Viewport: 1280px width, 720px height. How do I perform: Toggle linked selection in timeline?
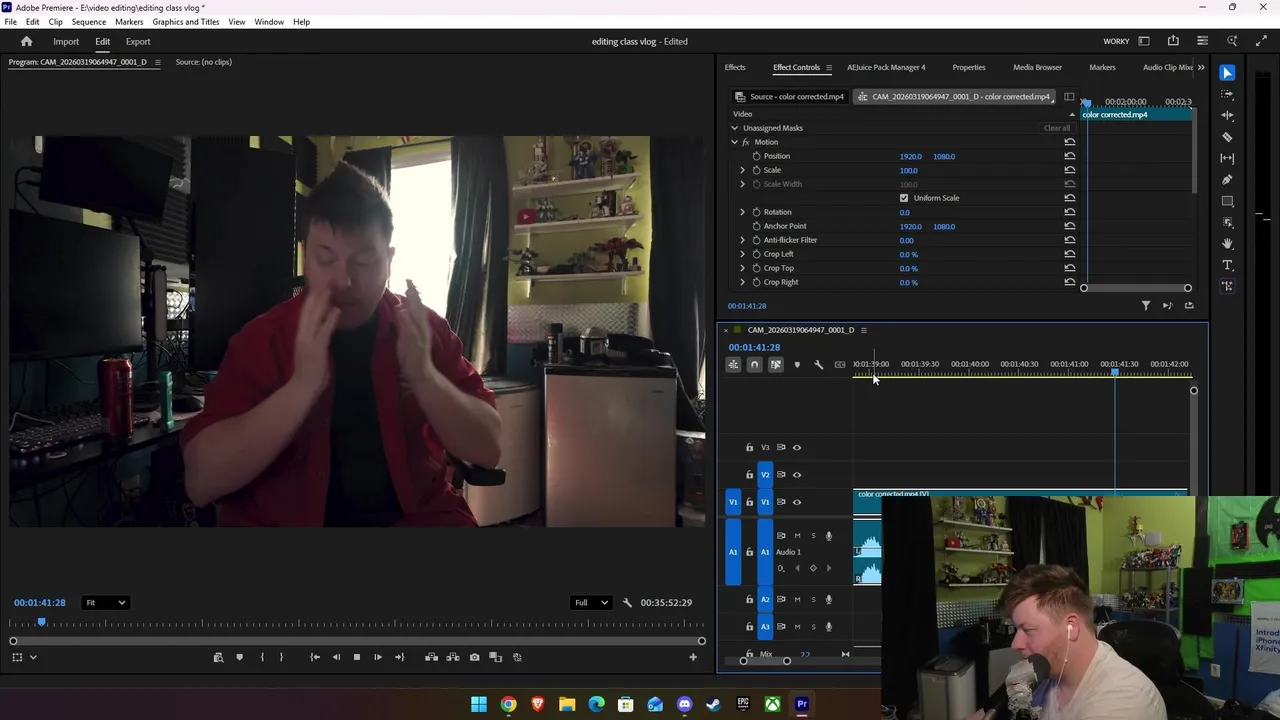click(775, 365)
